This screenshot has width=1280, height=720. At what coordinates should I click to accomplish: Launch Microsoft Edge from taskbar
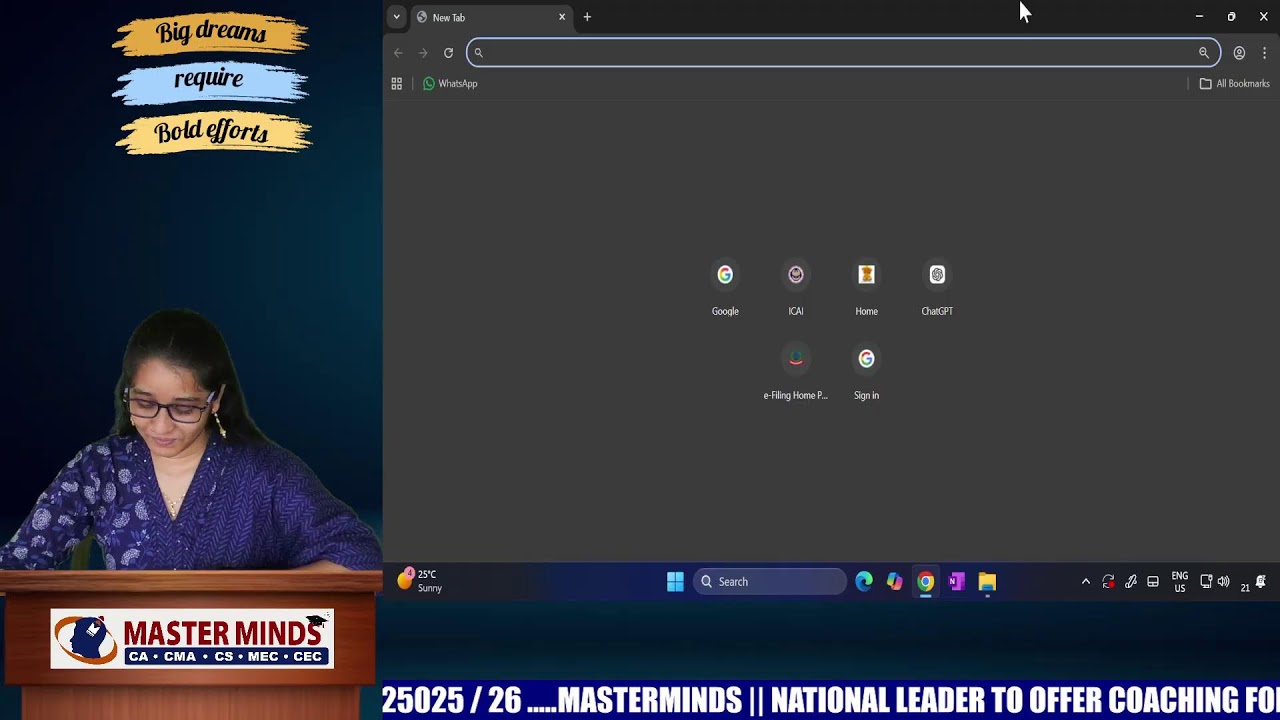[x=864, y=582]
